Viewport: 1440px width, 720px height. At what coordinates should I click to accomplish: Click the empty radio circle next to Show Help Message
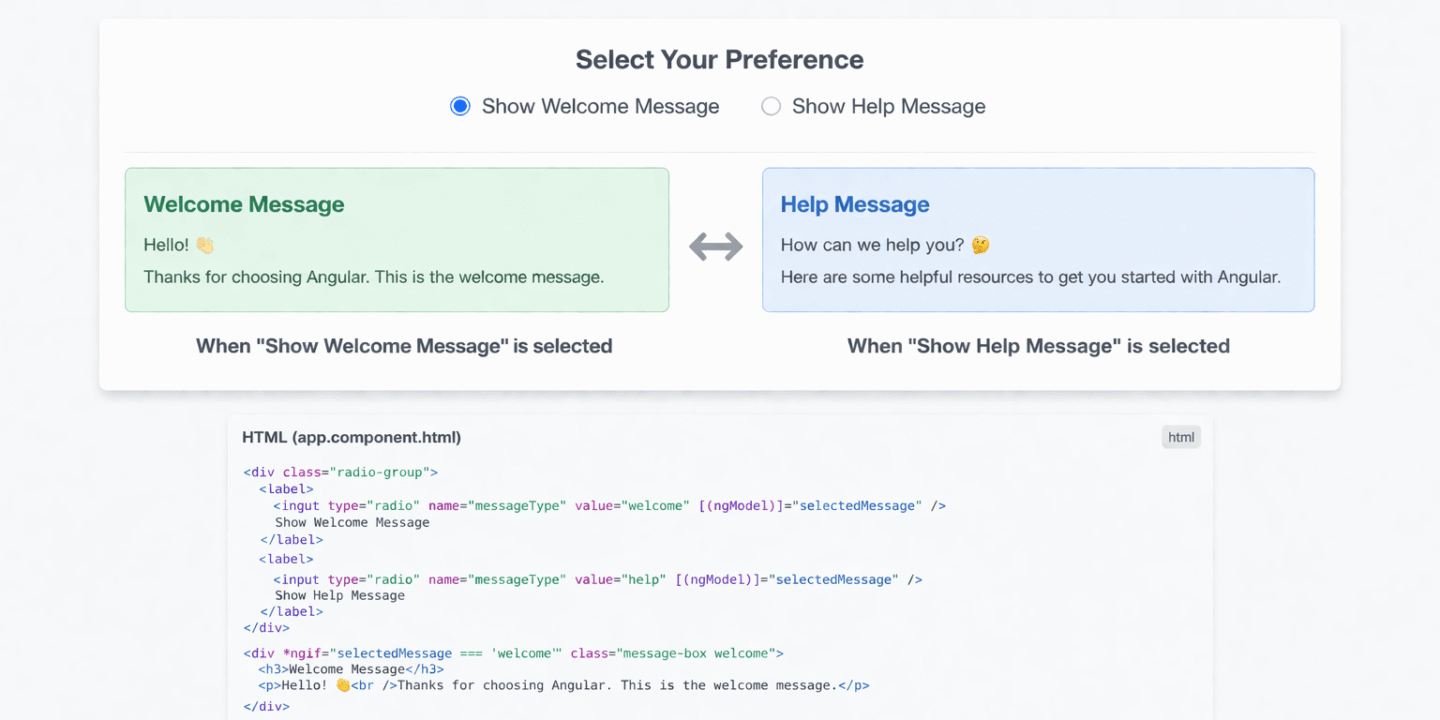pos(771,105)
